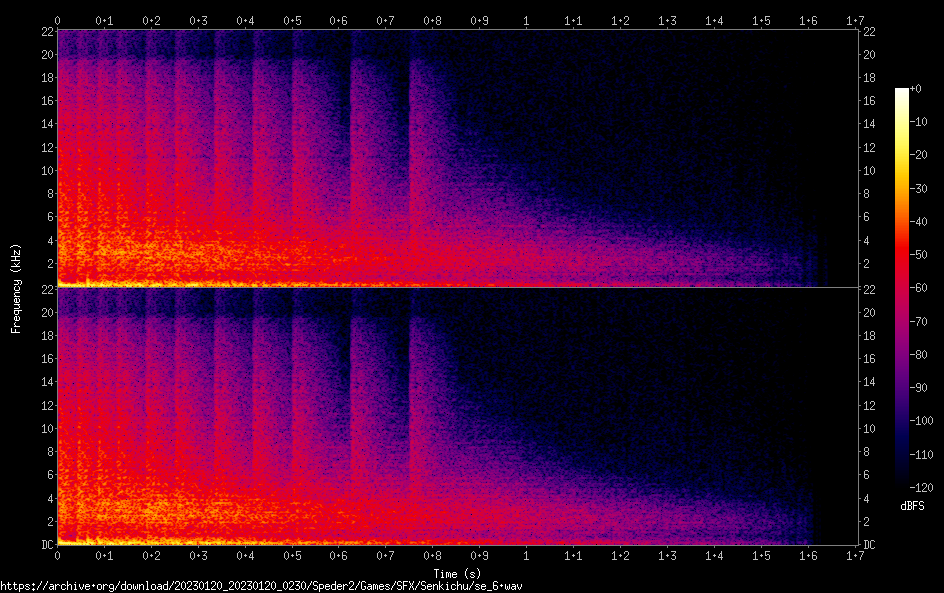This screenshot has width=944, height=593.
Task: Click the 10 kHz label right of lower channel
Action: [869, 428]
